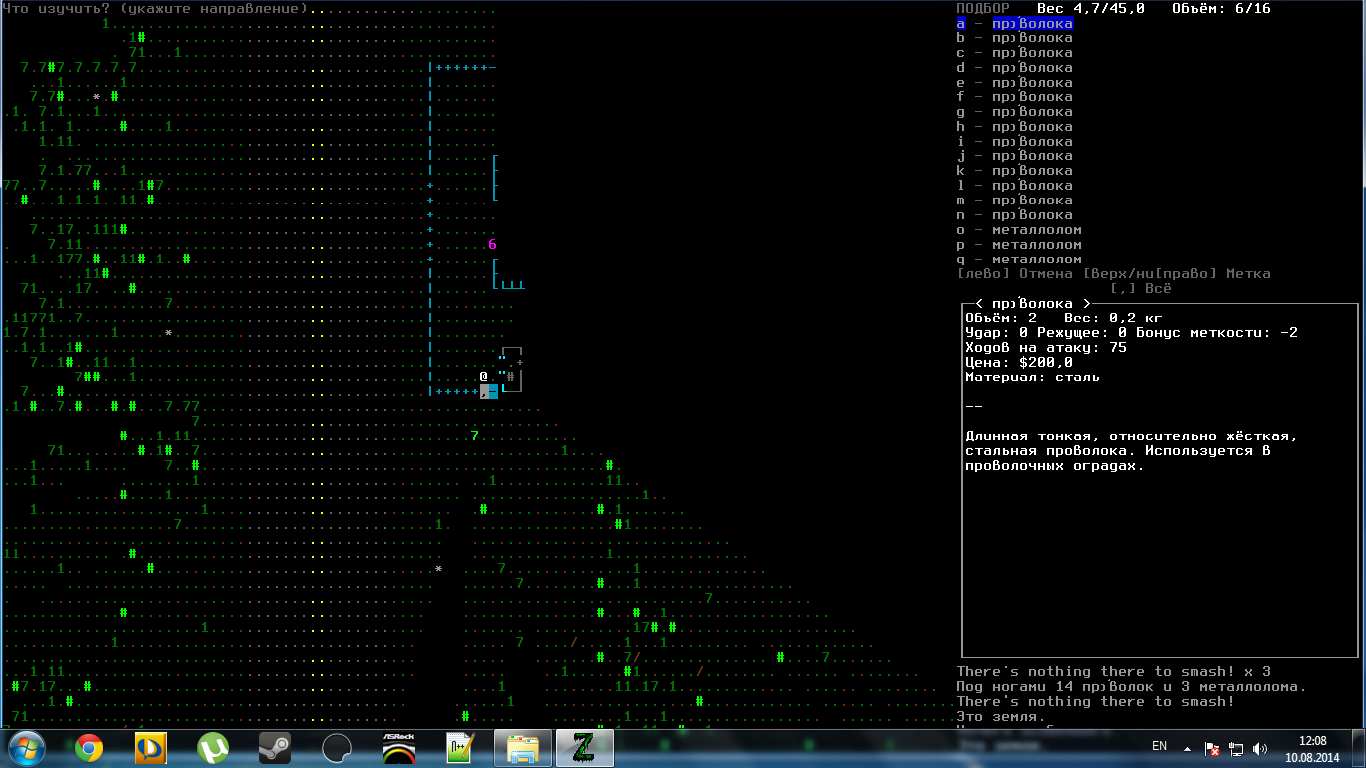Open Google Chrome from the taskbar
The height and width of the screenshot is (768, 1366).
point(89,747)
